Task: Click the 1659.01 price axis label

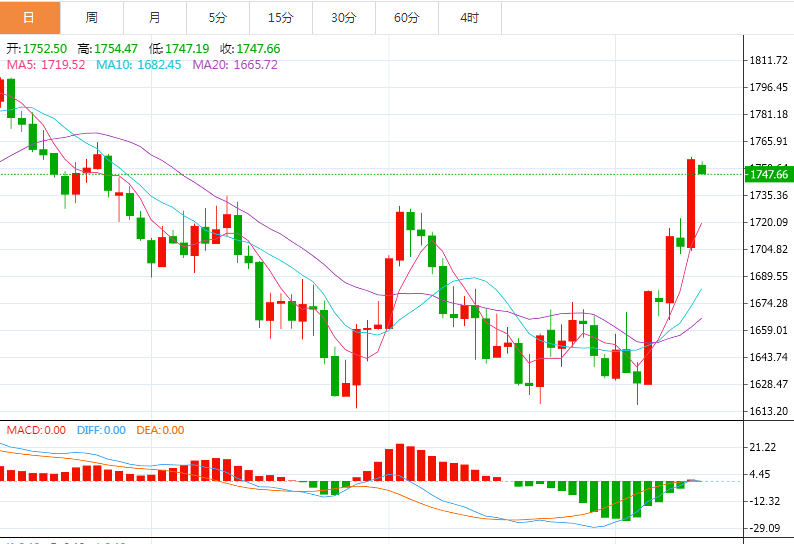Action: (x=769, y=330)
